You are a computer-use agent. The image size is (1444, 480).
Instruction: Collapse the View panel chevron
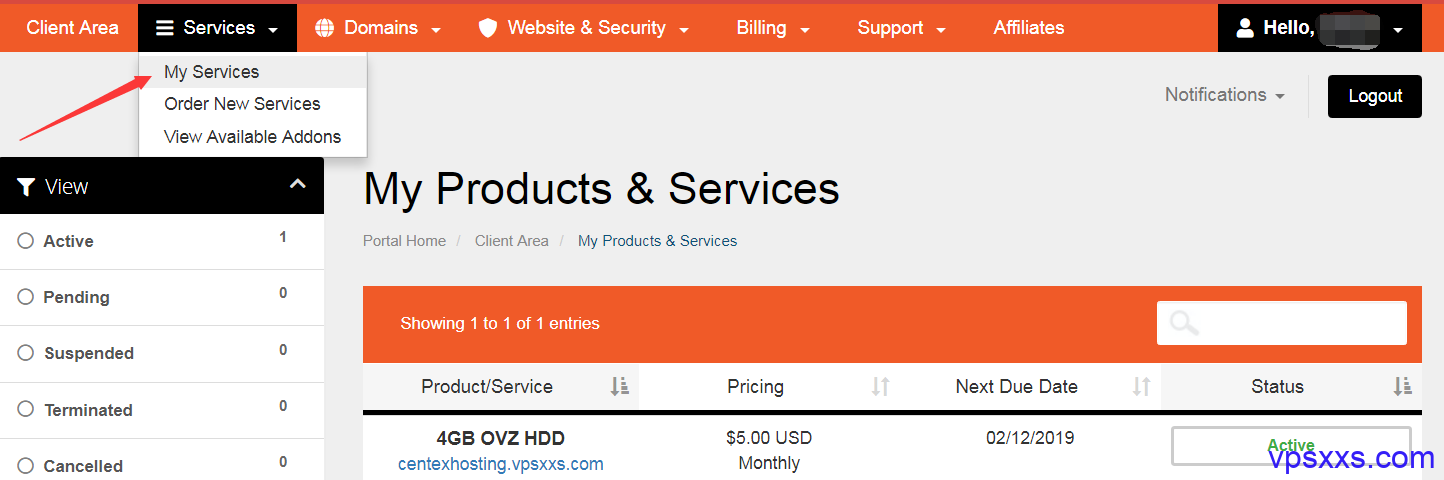298,184
